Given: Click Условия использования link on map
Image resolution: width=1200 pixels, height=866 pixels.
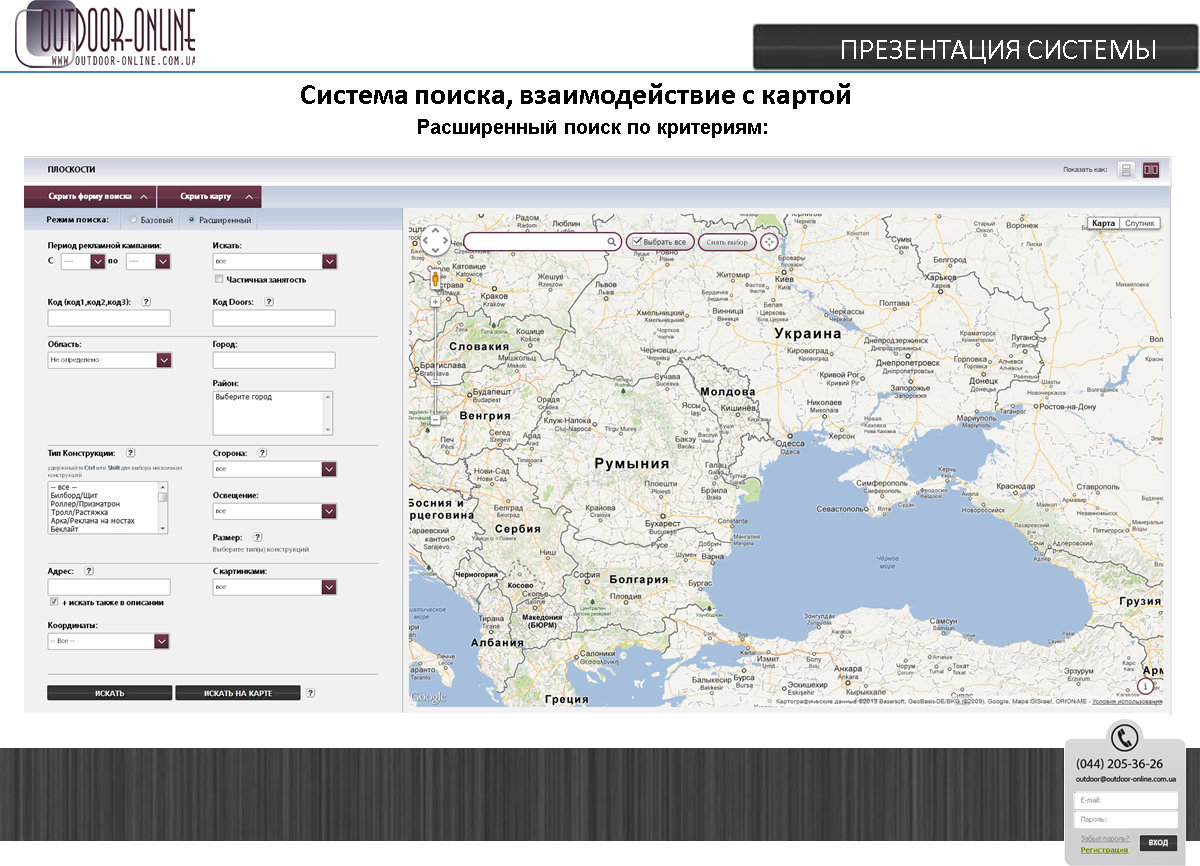Looking at the screenshot, I should click(x=1127, y=702).
